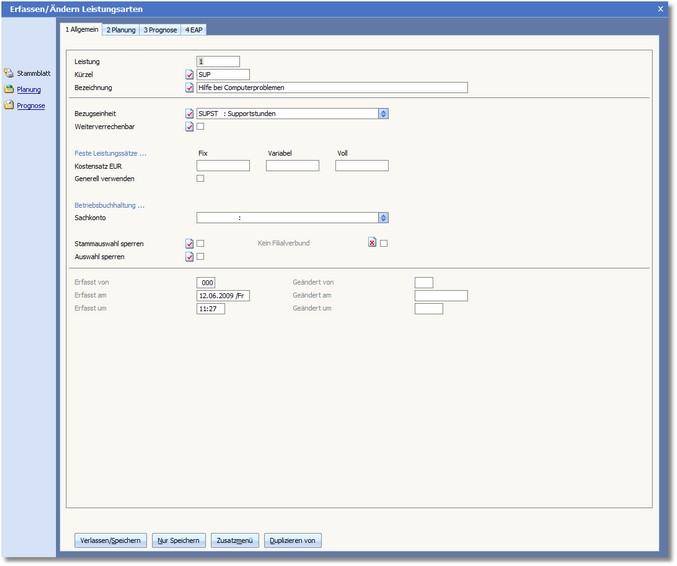
Task: Click the checkmark icon beside Bezugseinheit field
Action: coord(190,114)
